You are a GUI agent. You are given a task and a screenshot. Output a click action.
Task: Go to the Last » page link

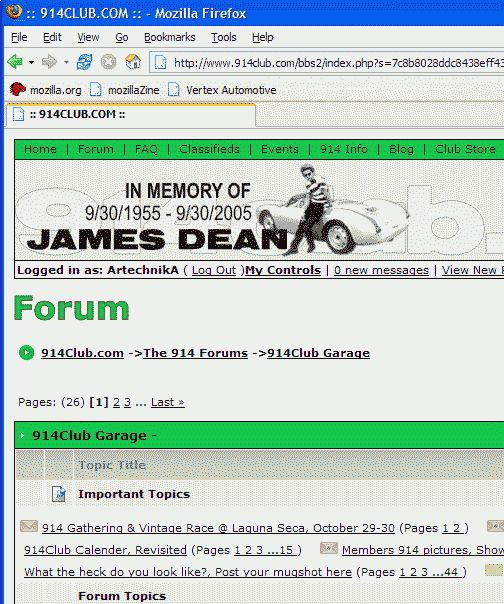pos(168,402)
